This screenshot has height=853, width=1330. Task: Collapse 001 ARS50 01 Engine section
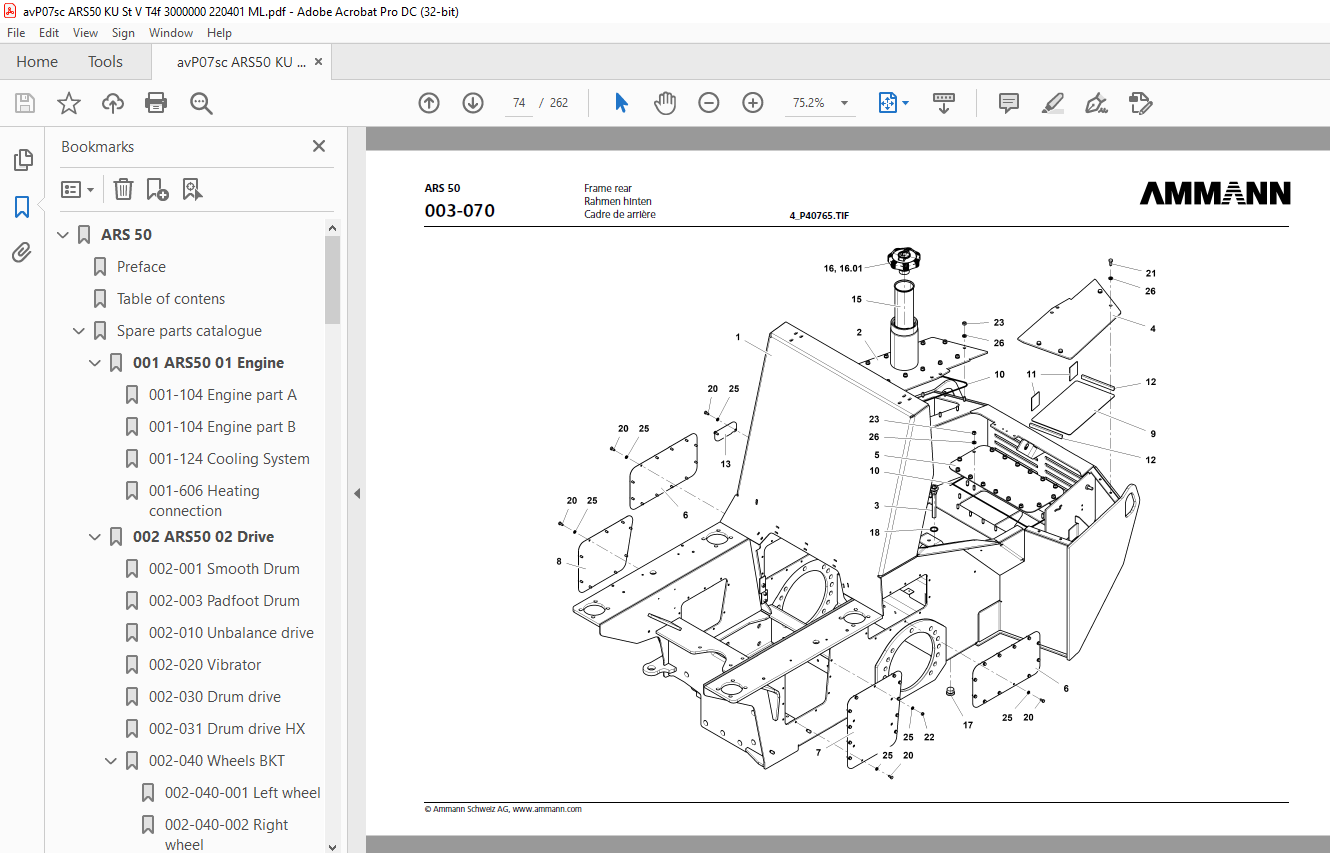click(95, 363)
